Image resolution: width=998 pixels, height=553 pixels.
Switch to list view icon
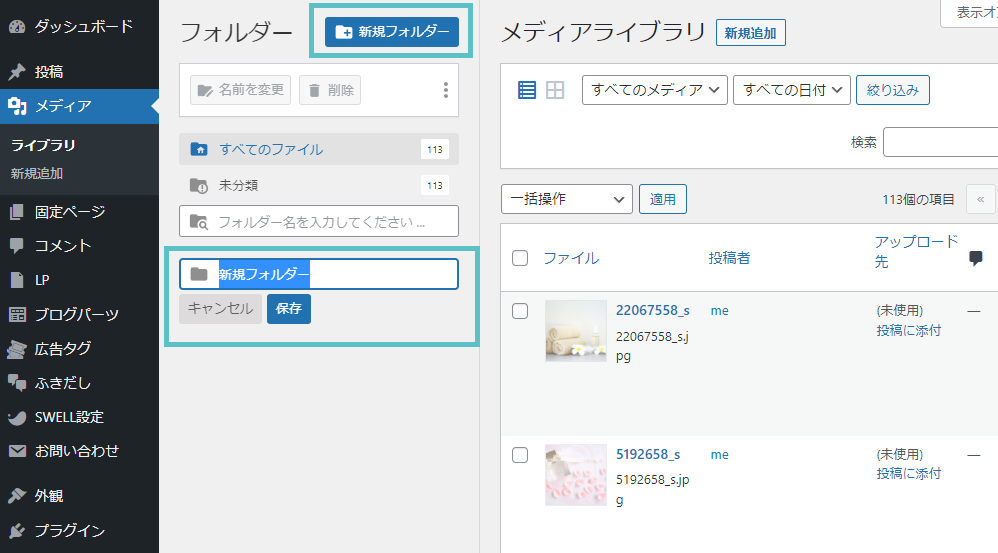(527, 90)
